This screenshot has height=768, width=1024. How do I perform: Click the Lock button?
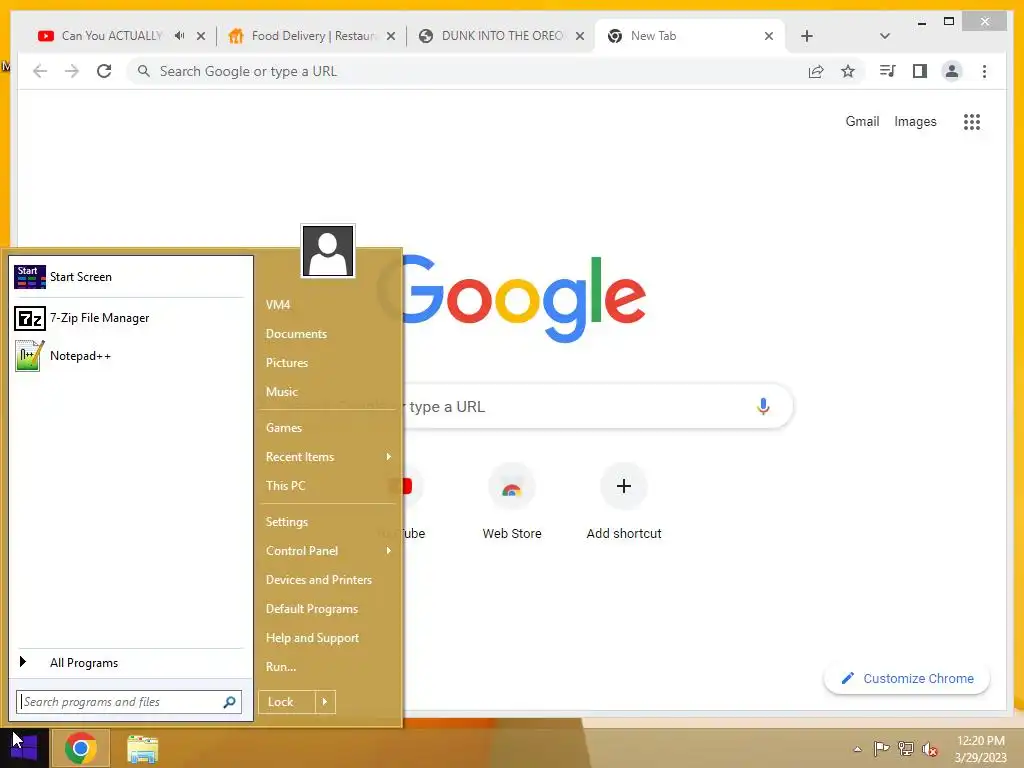coord(287,702)
